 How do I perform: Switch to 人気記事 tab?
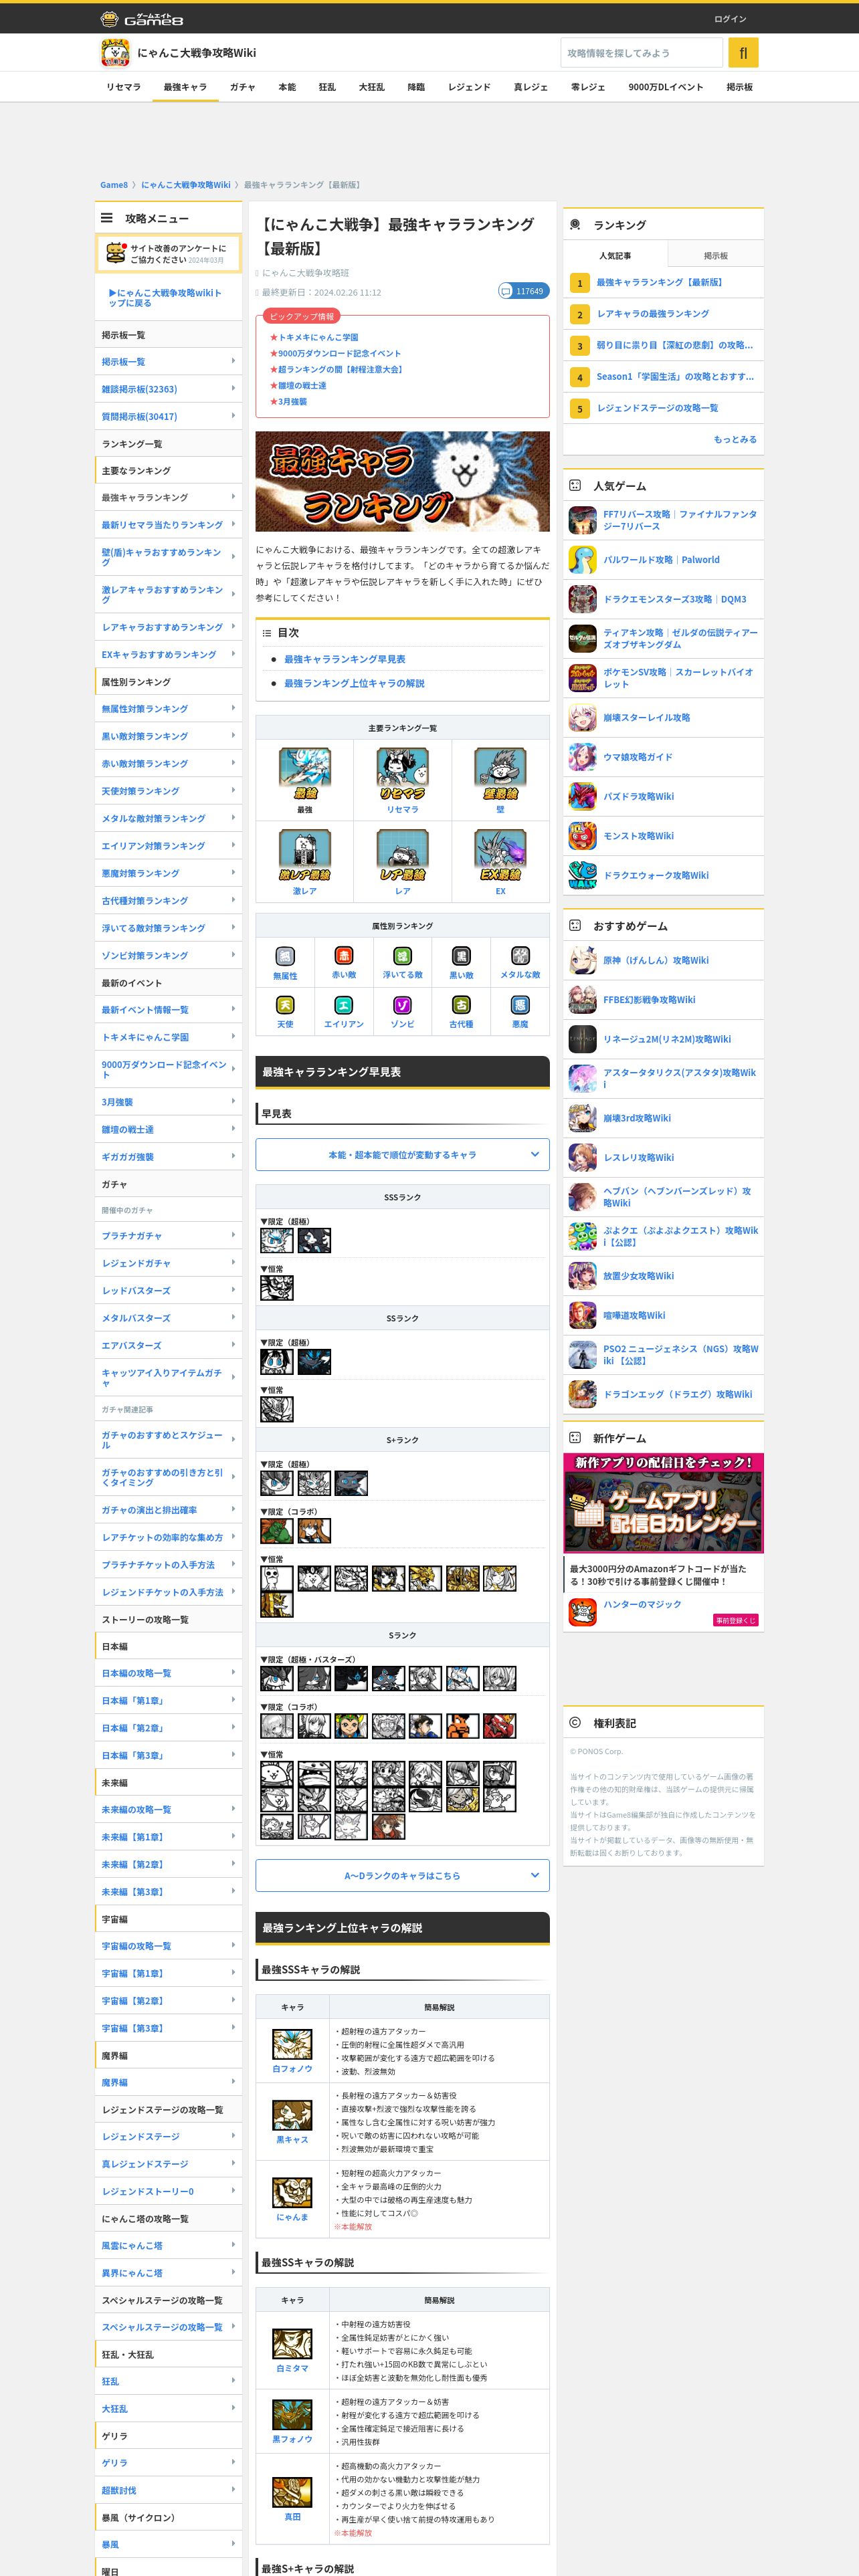[615, 256]
